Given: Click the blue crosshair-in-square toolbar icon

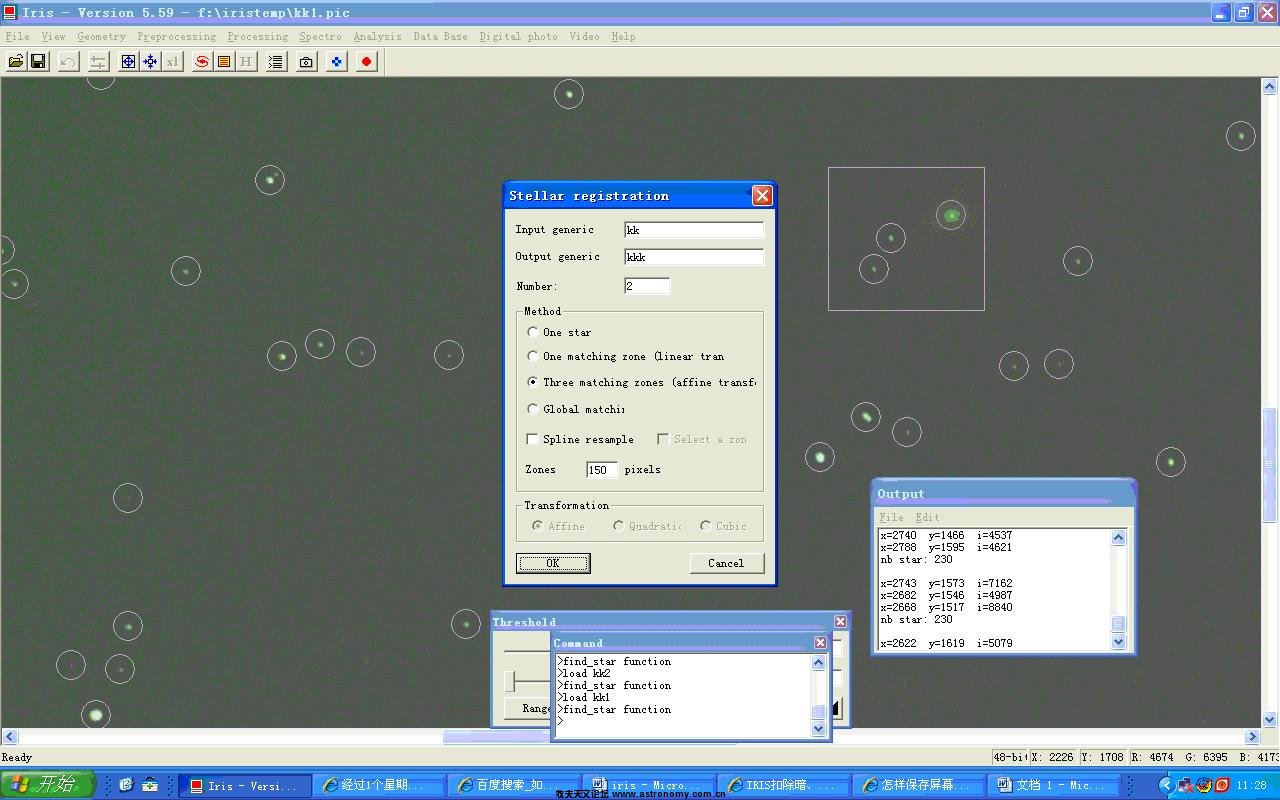Looking at the screenshot, I should pos(128,62).
